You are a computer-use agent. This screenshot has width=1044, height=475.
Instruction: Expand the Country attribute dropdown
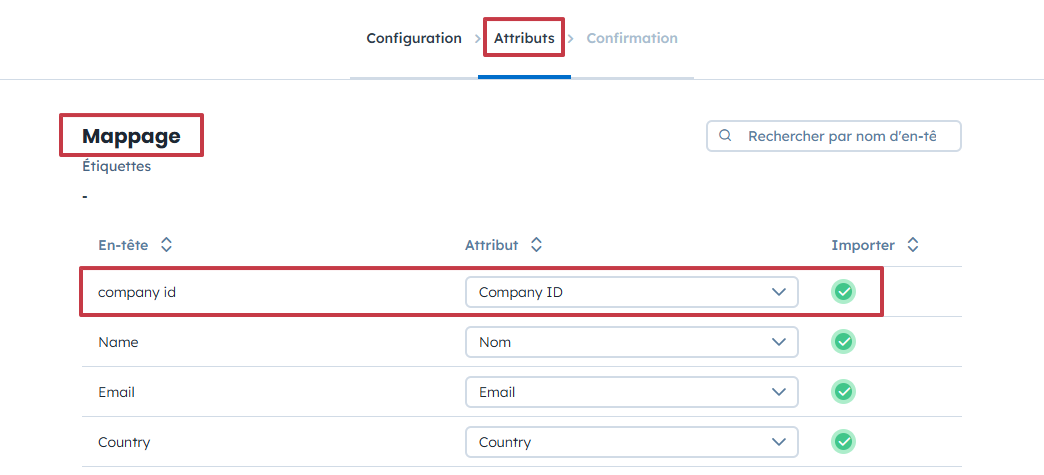click(x=631, y=442)
